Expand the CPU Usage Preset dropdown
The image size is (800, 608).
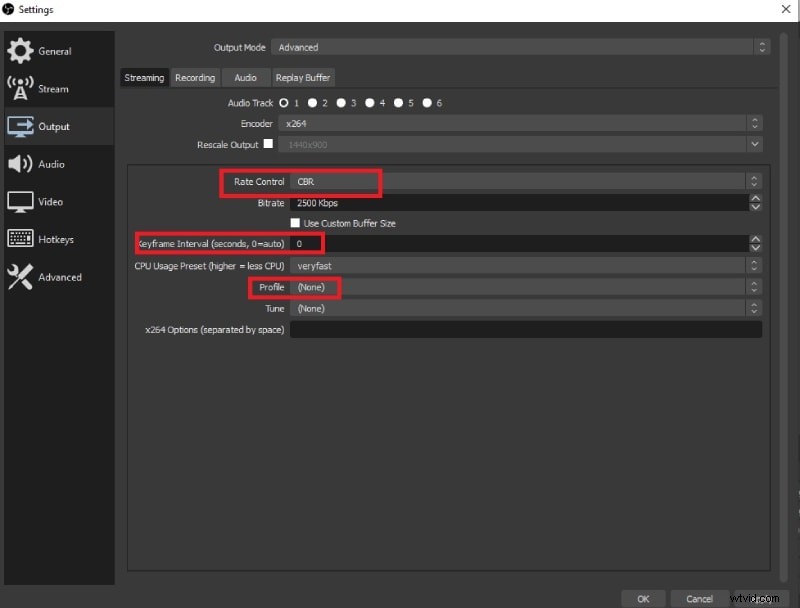500,265
